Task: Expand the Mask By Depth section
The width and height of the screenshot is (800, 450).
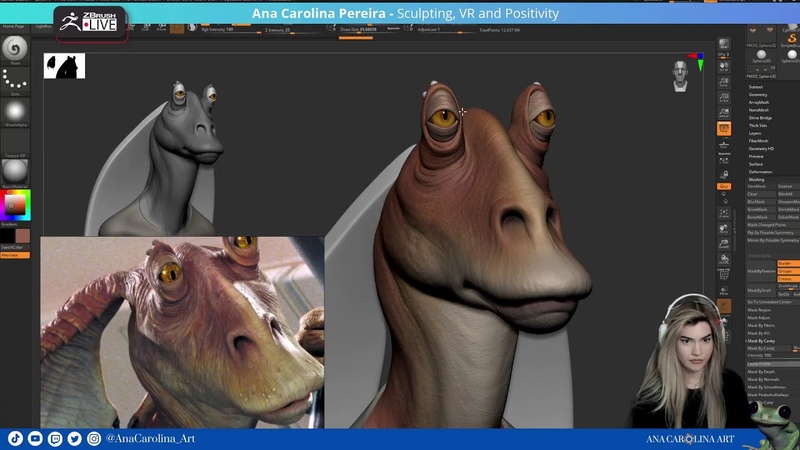Action: (761, 372)
